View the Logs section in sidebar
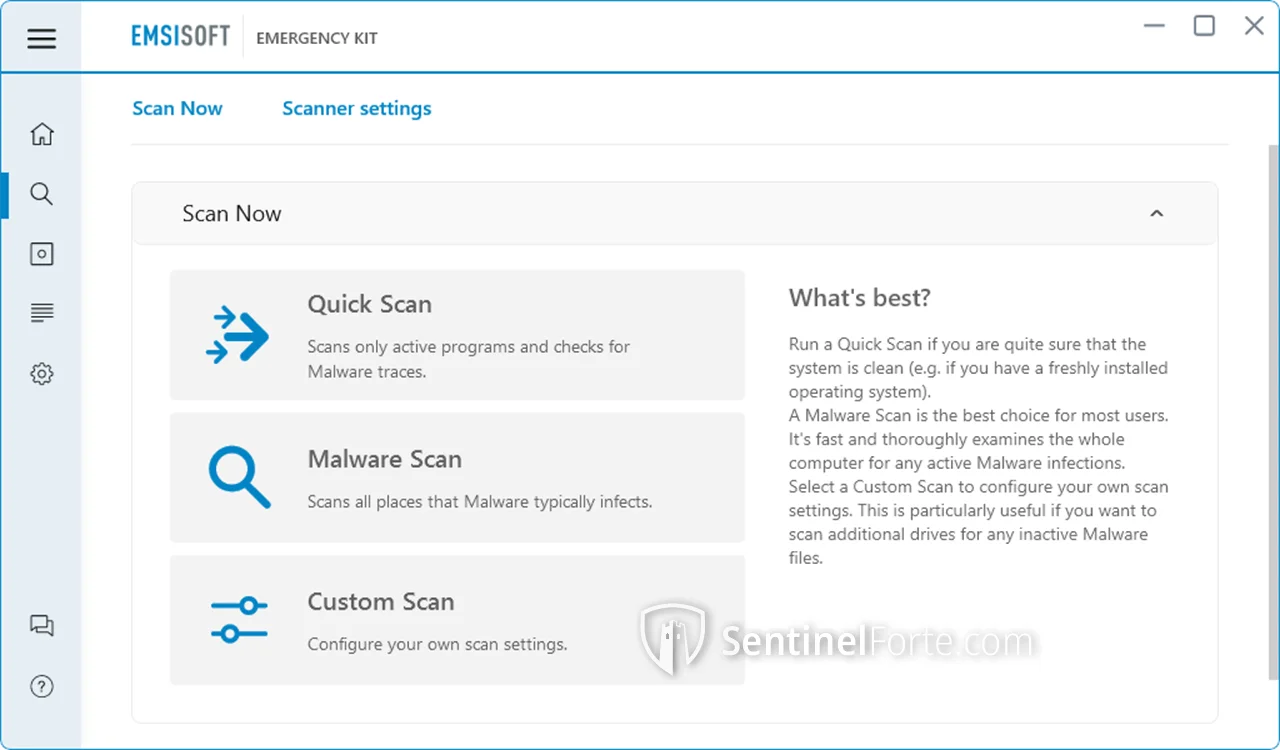Viewport: 1280px width, 750px height. (x=41, y=314)
